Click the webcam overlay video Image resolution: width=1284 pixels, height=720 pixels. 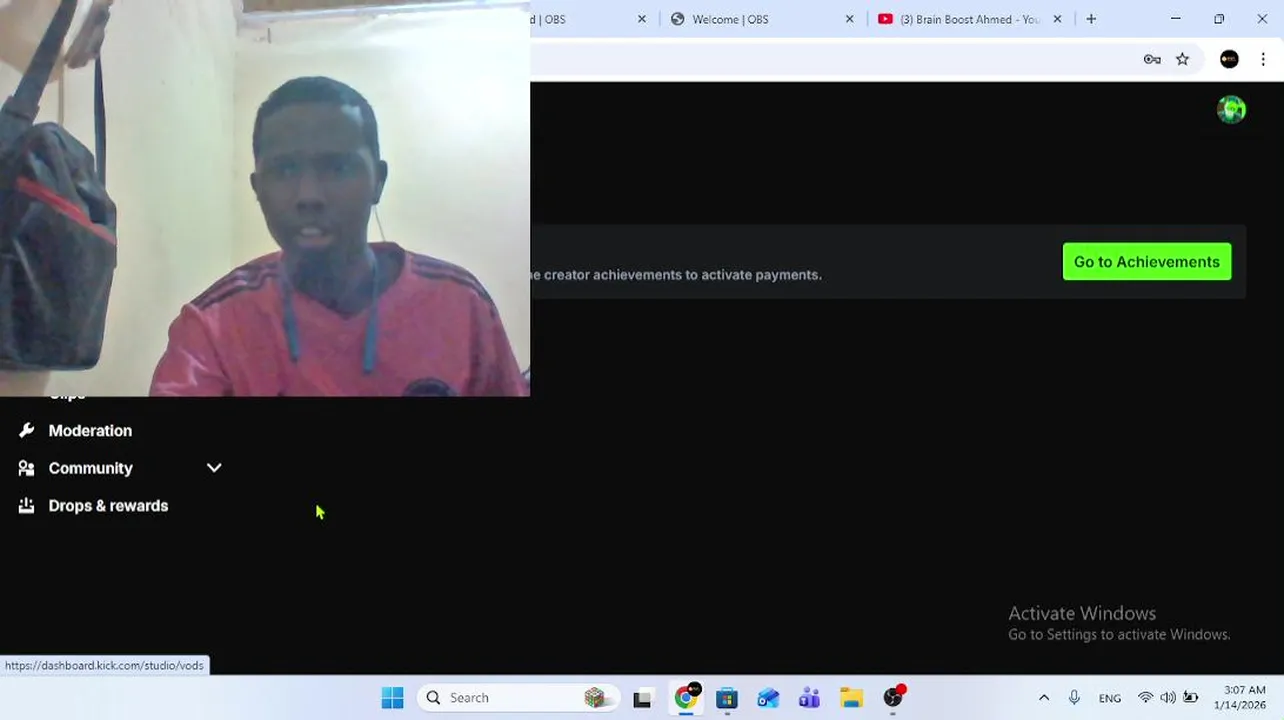coord(265,198)
